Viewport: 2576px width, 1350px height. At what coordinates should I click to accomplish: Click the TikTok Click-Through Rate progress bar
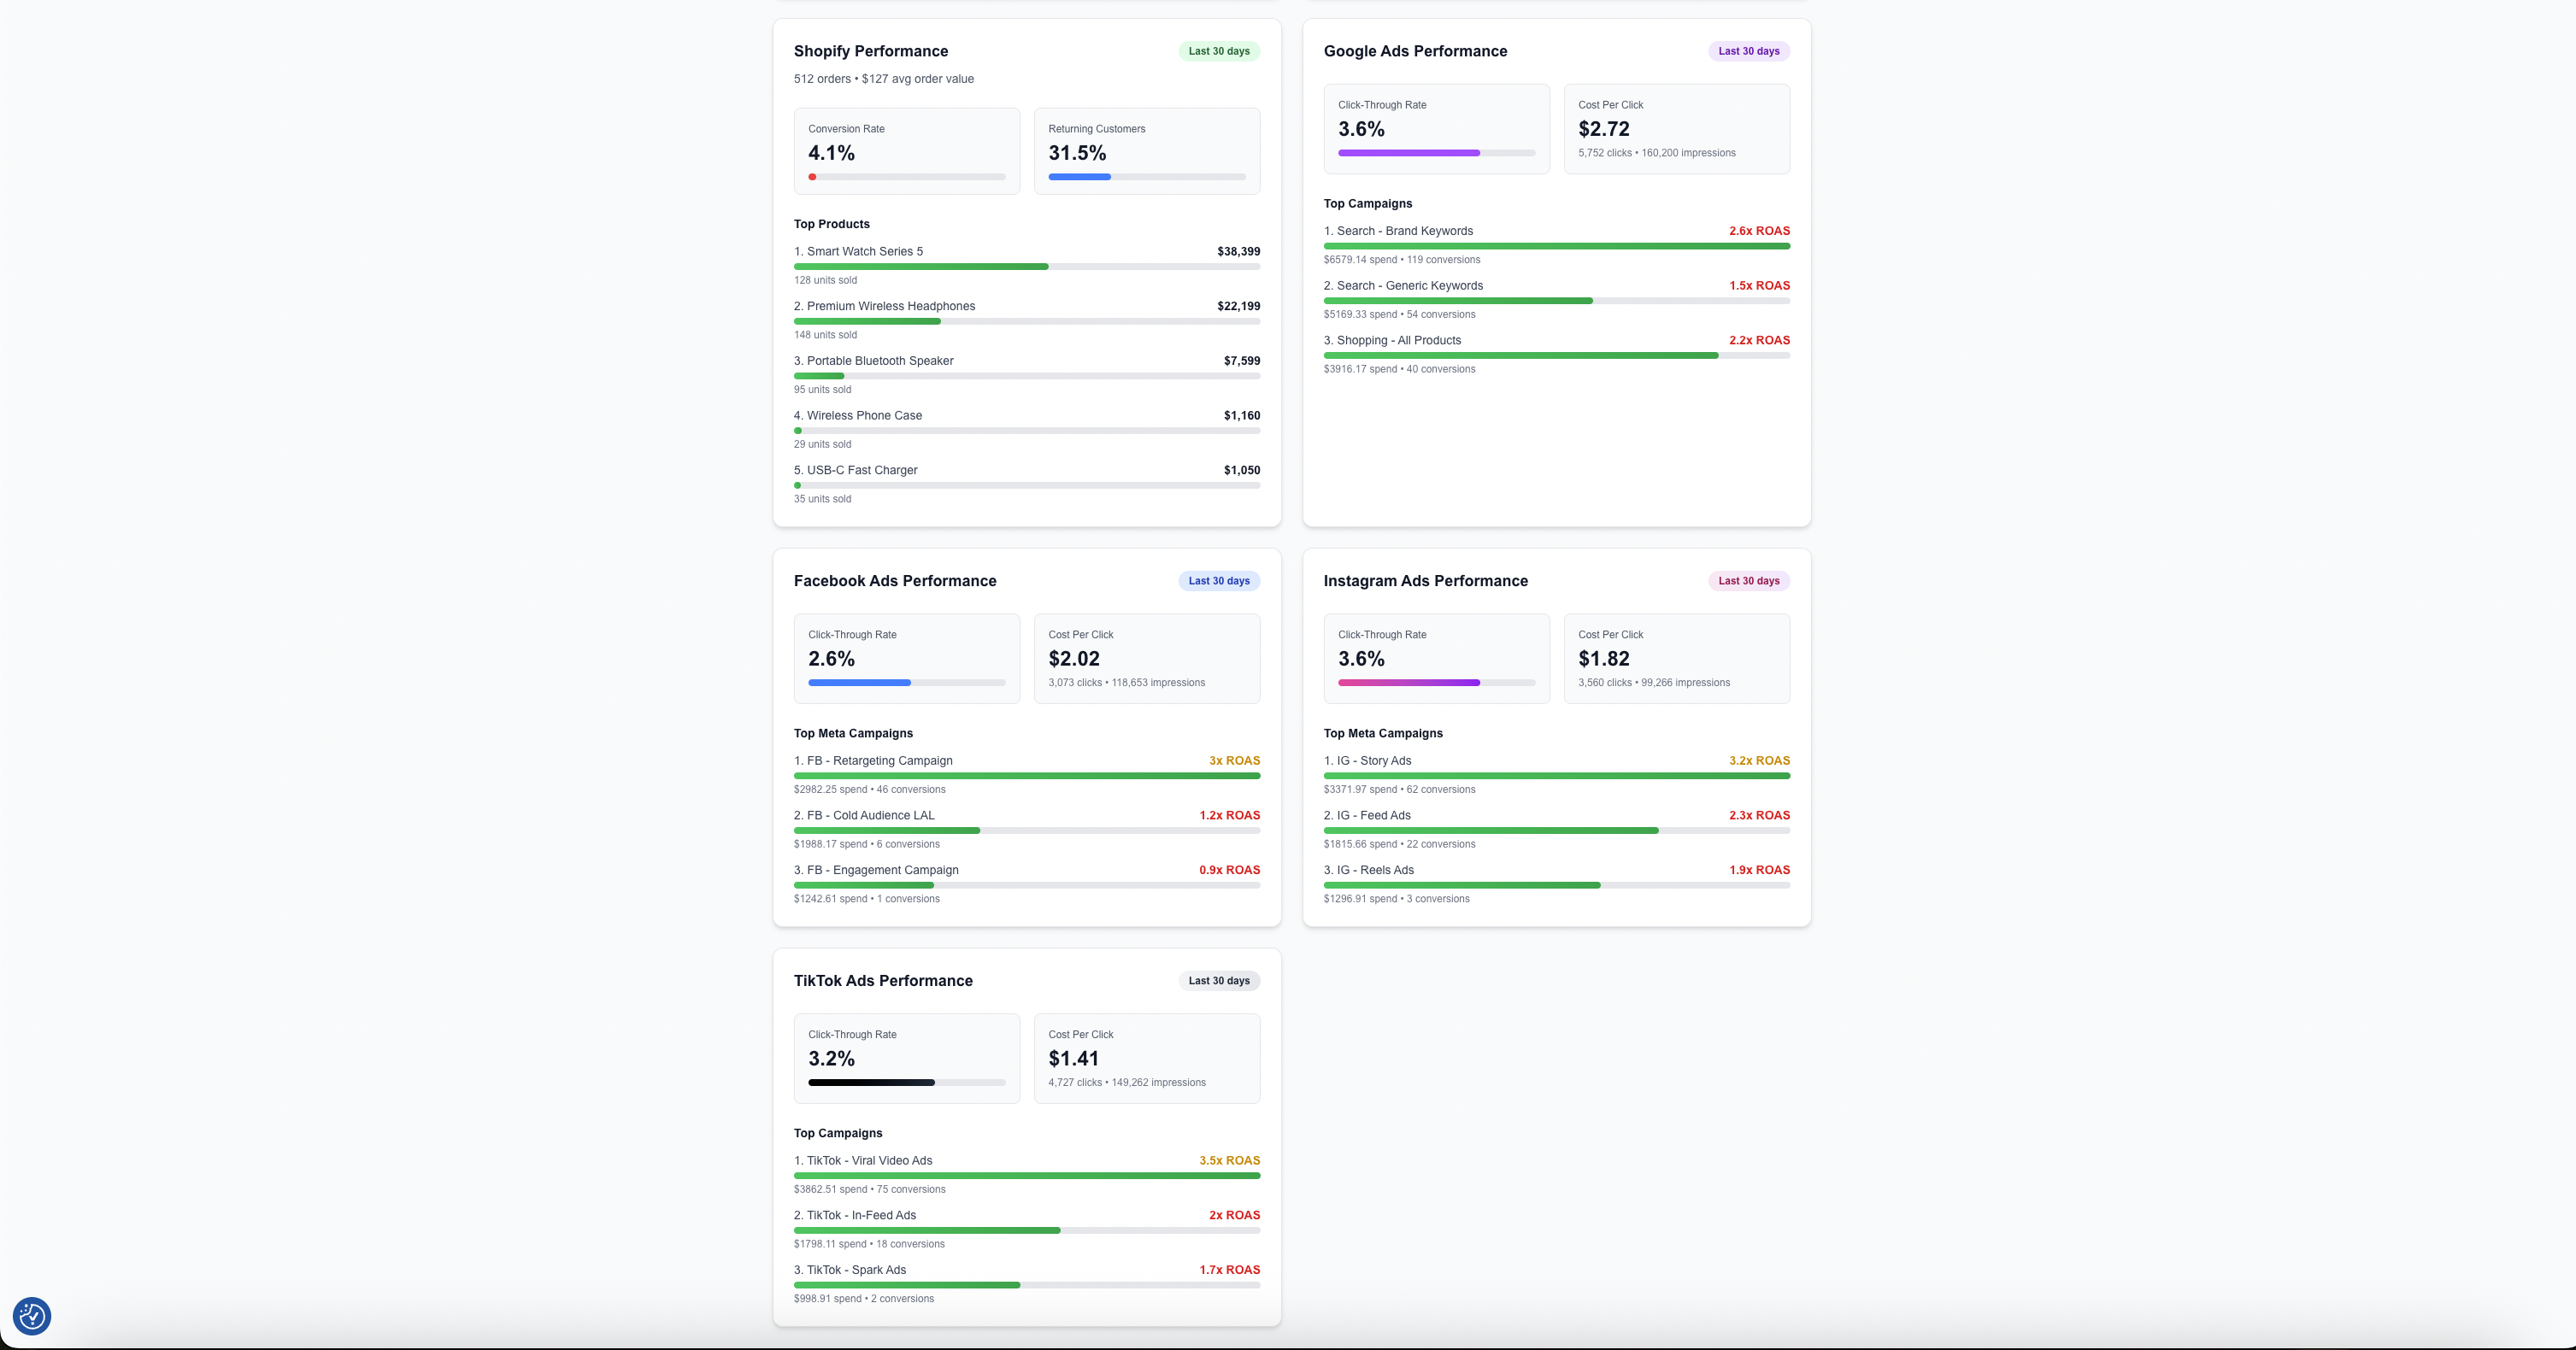[906, 1083]
